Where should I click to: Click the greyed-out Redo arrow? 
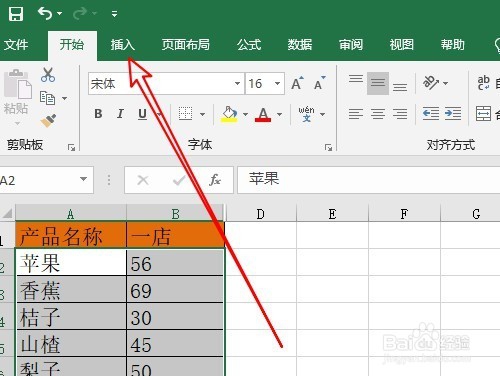(80, 13)
